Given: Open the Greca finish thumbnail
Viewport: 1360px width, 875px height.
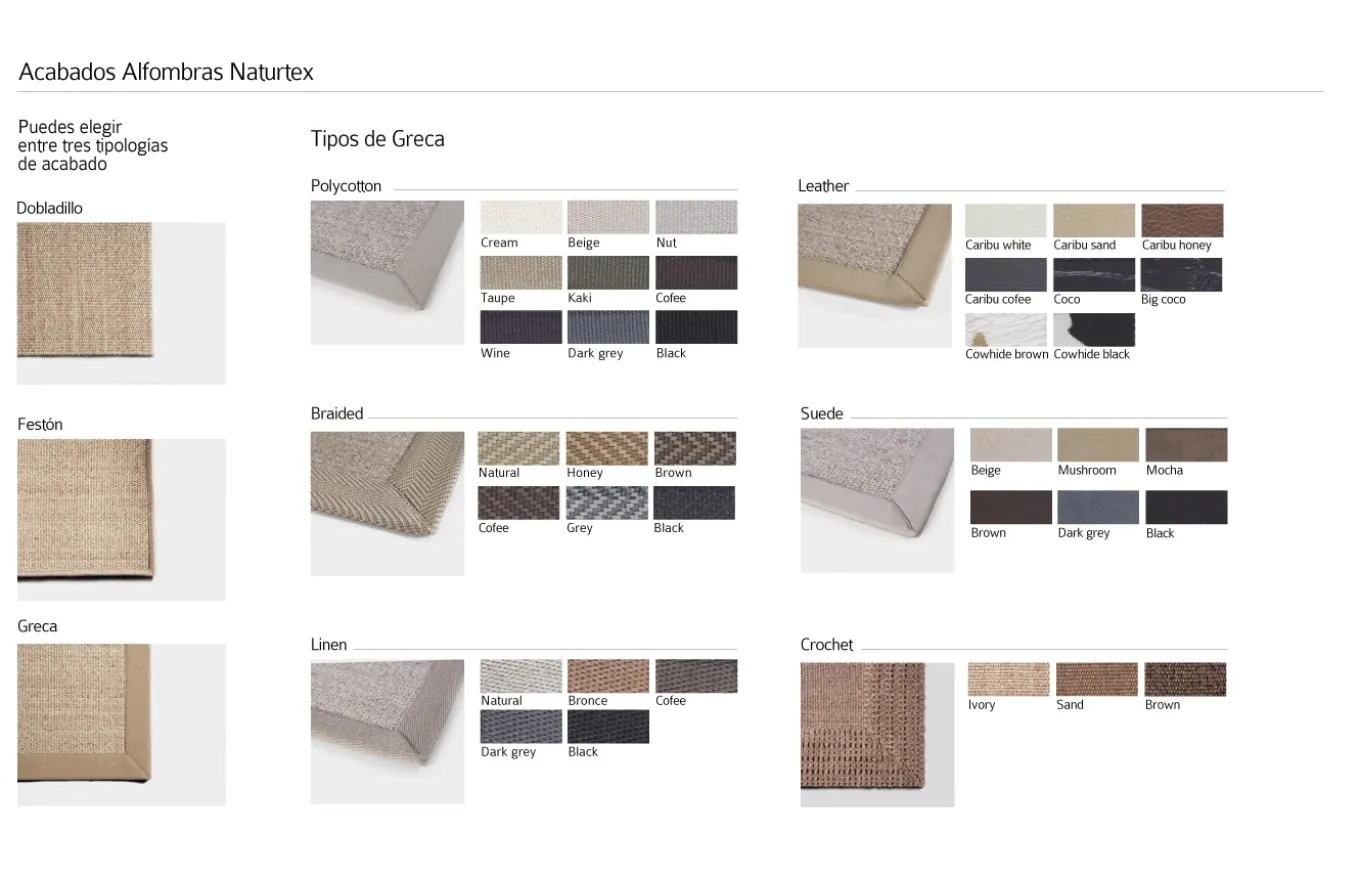Looking at the screenshot, I should pos(121,725).
